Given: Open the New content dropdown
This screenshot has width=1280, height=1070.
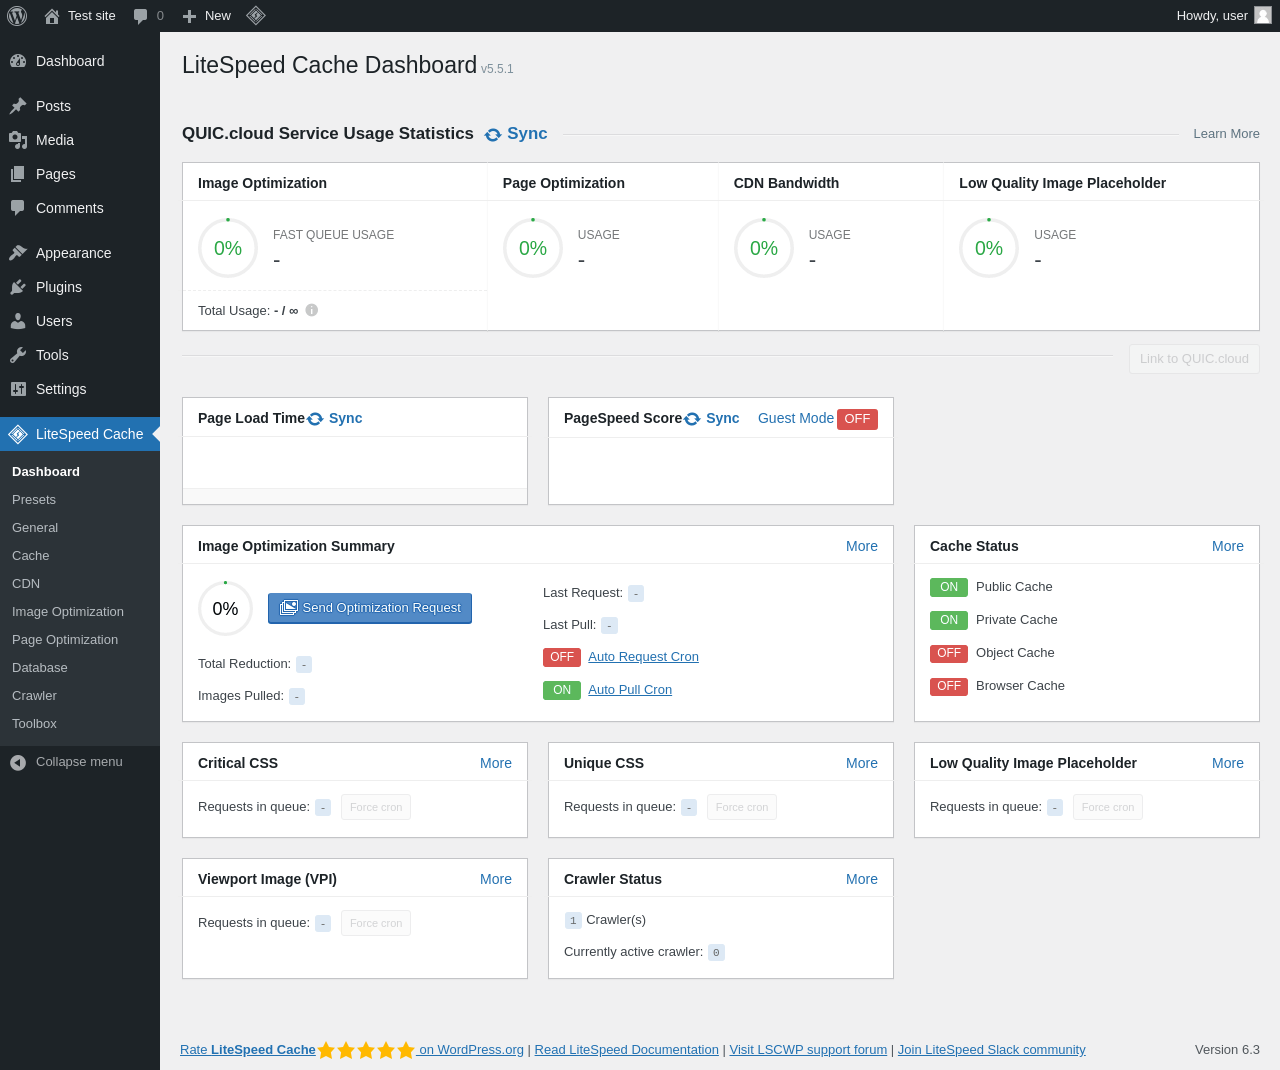Looking at the screenshot, I should (207, 16).
